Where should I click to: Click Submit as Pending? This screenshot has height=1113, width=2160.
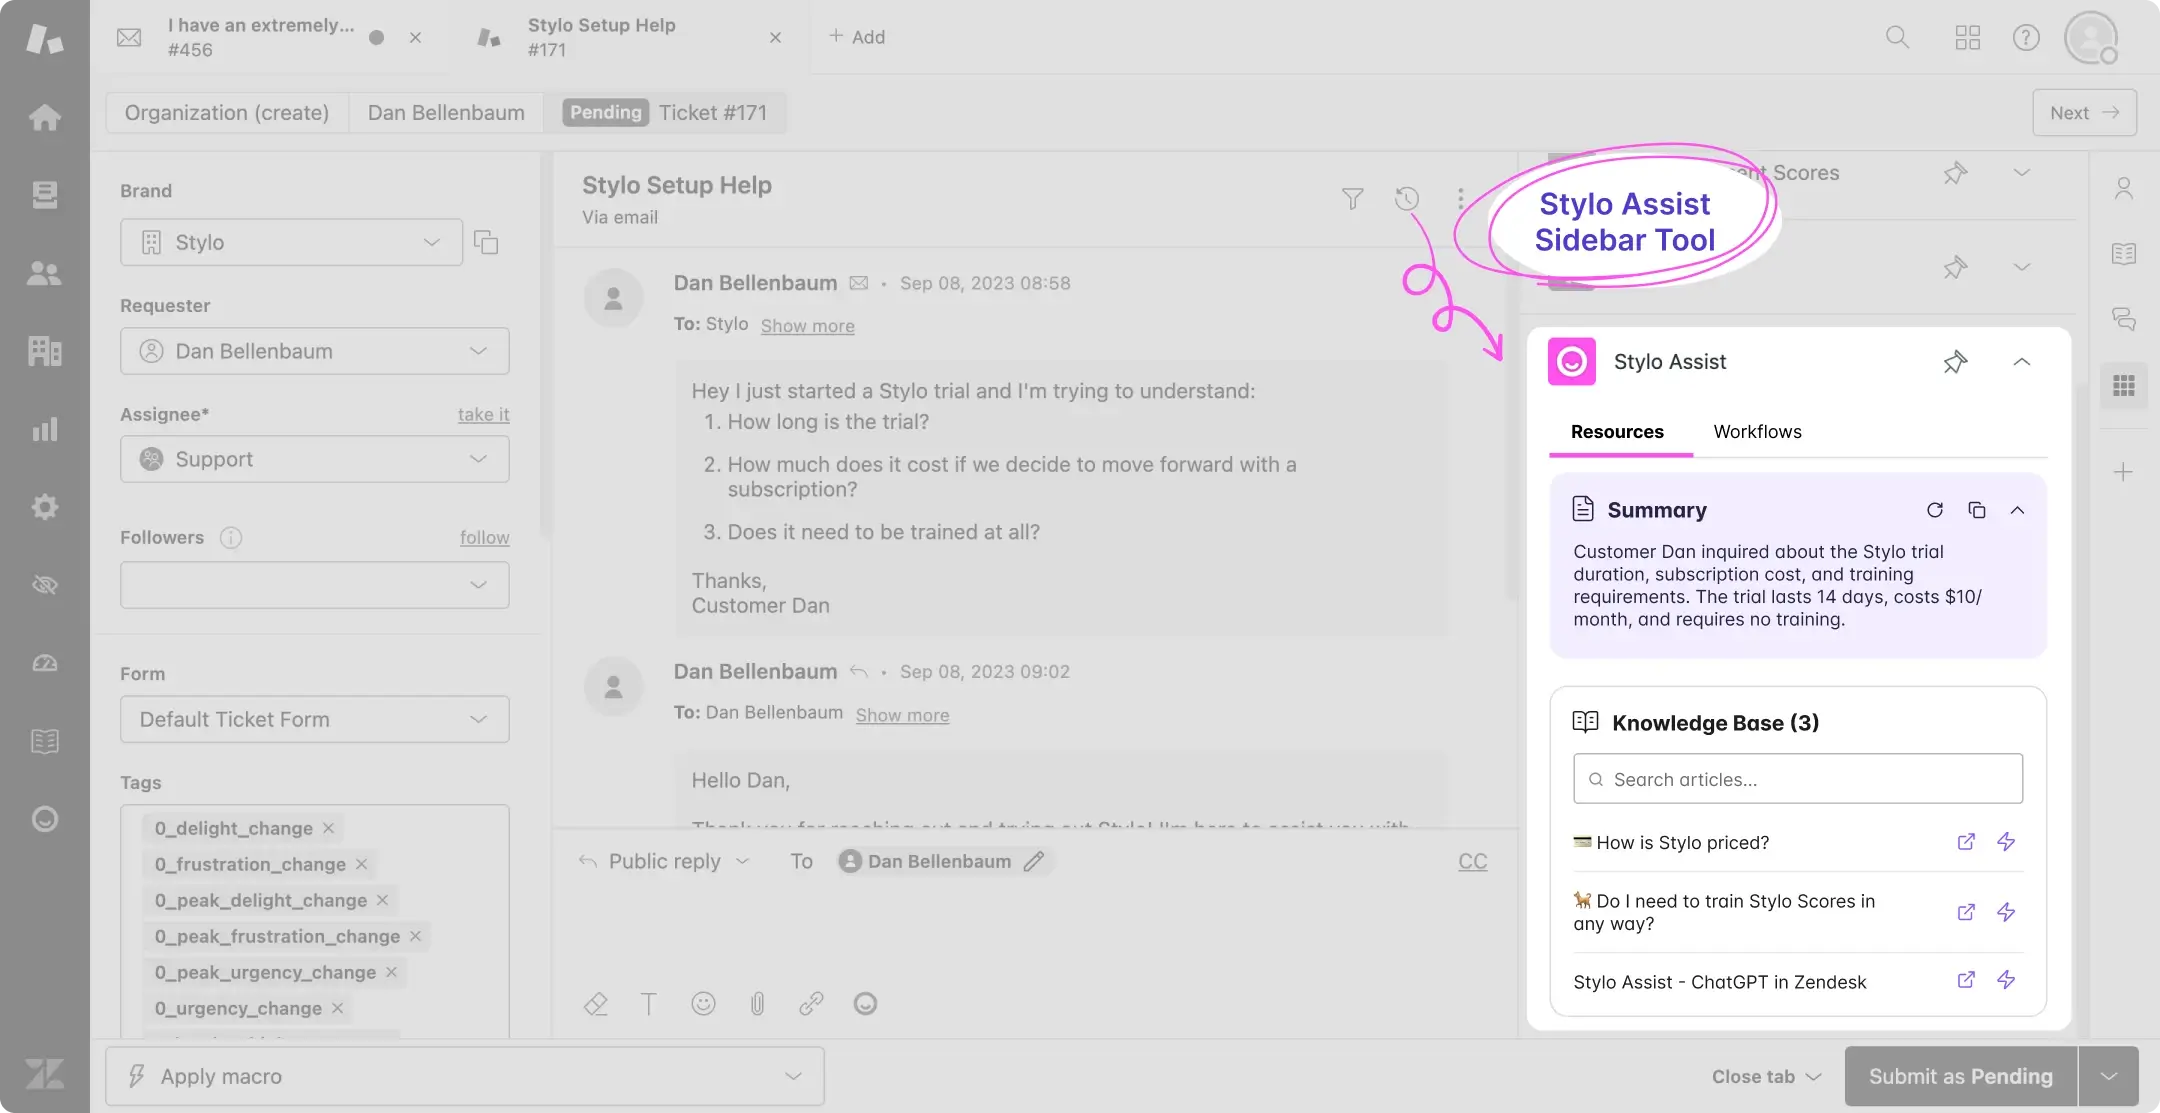pyautogui.click(x=1960, y=1076)
